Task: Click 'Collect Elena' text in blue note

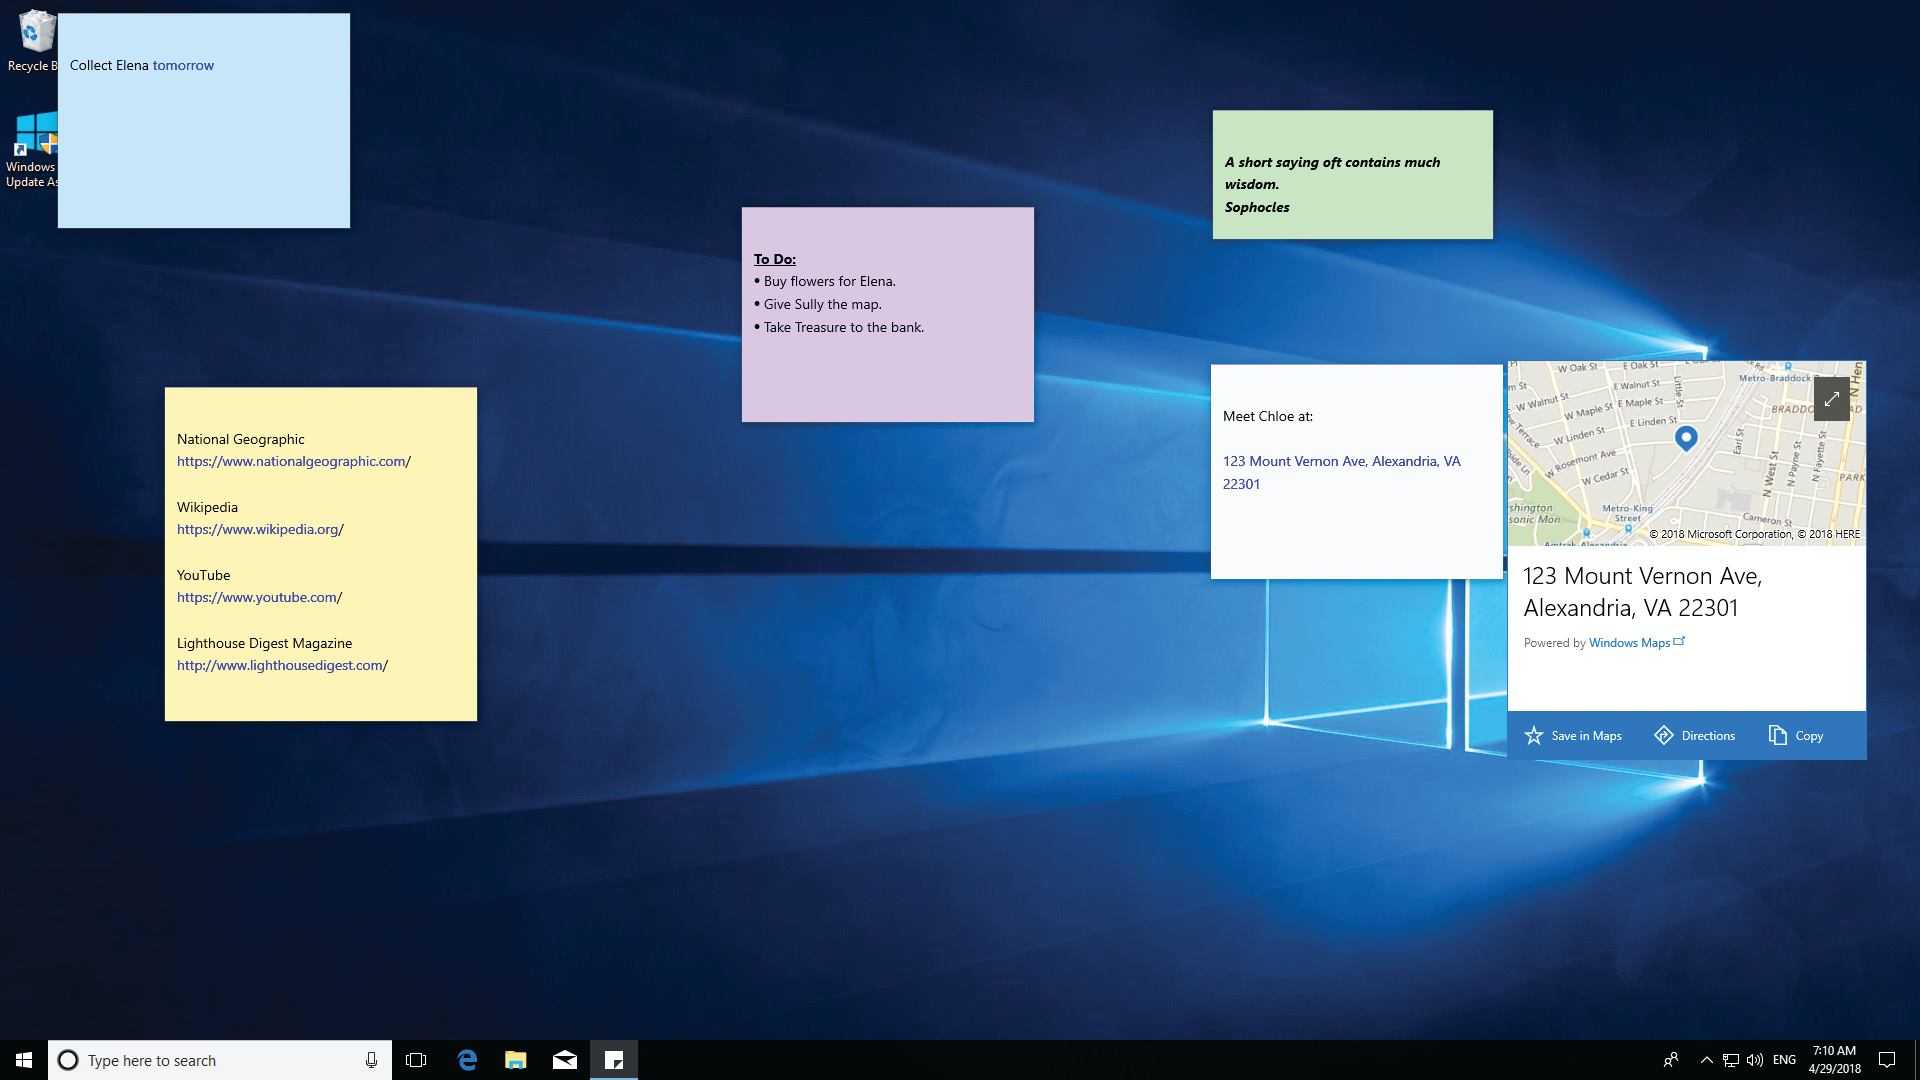Action: [109, 65]
